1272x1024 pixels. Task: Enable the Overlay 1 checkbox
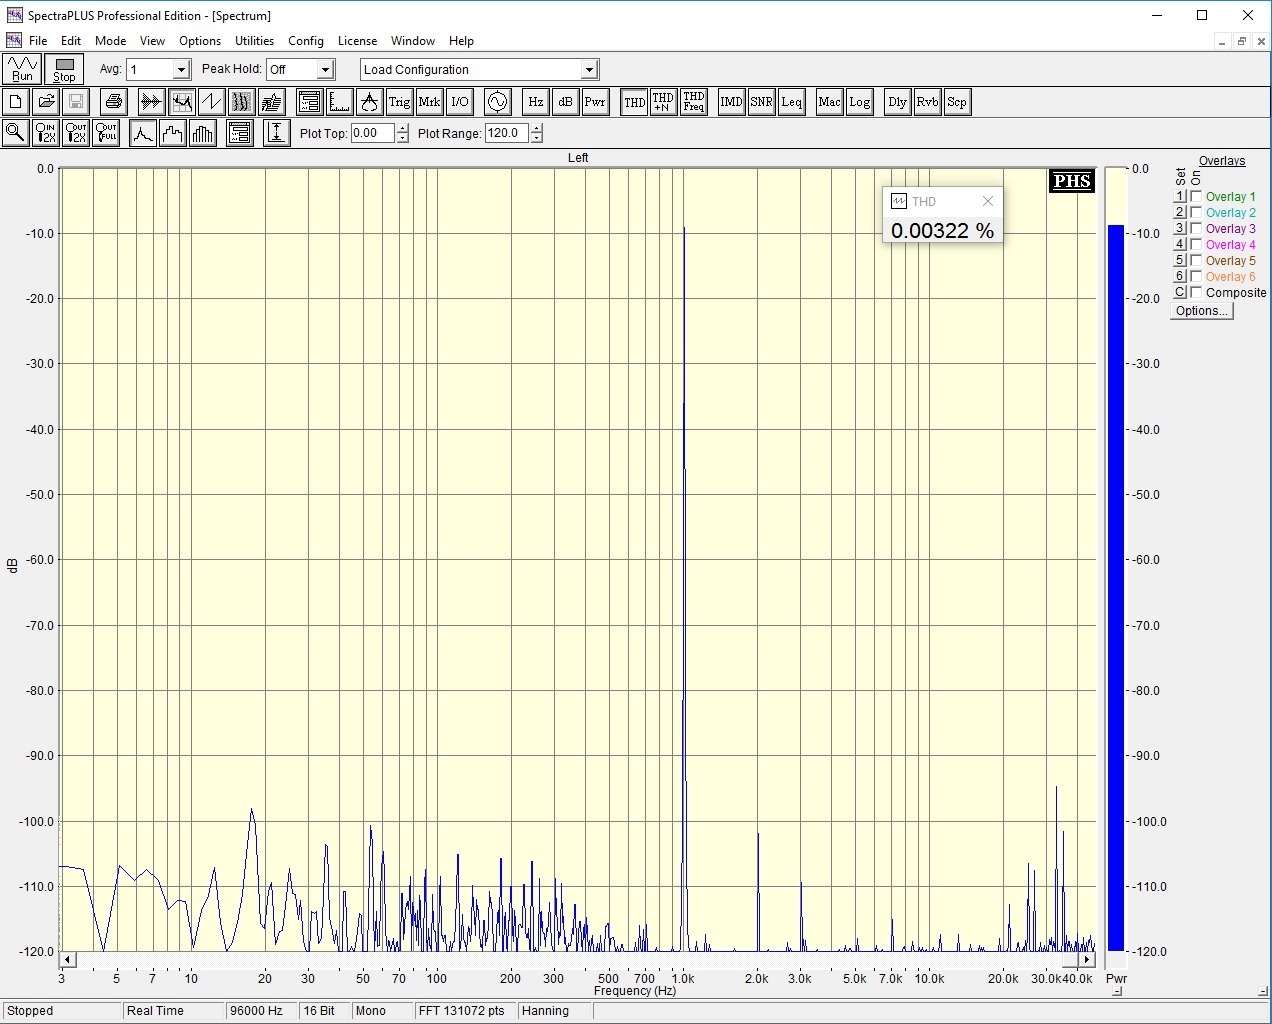click(x=1196, y=197)
